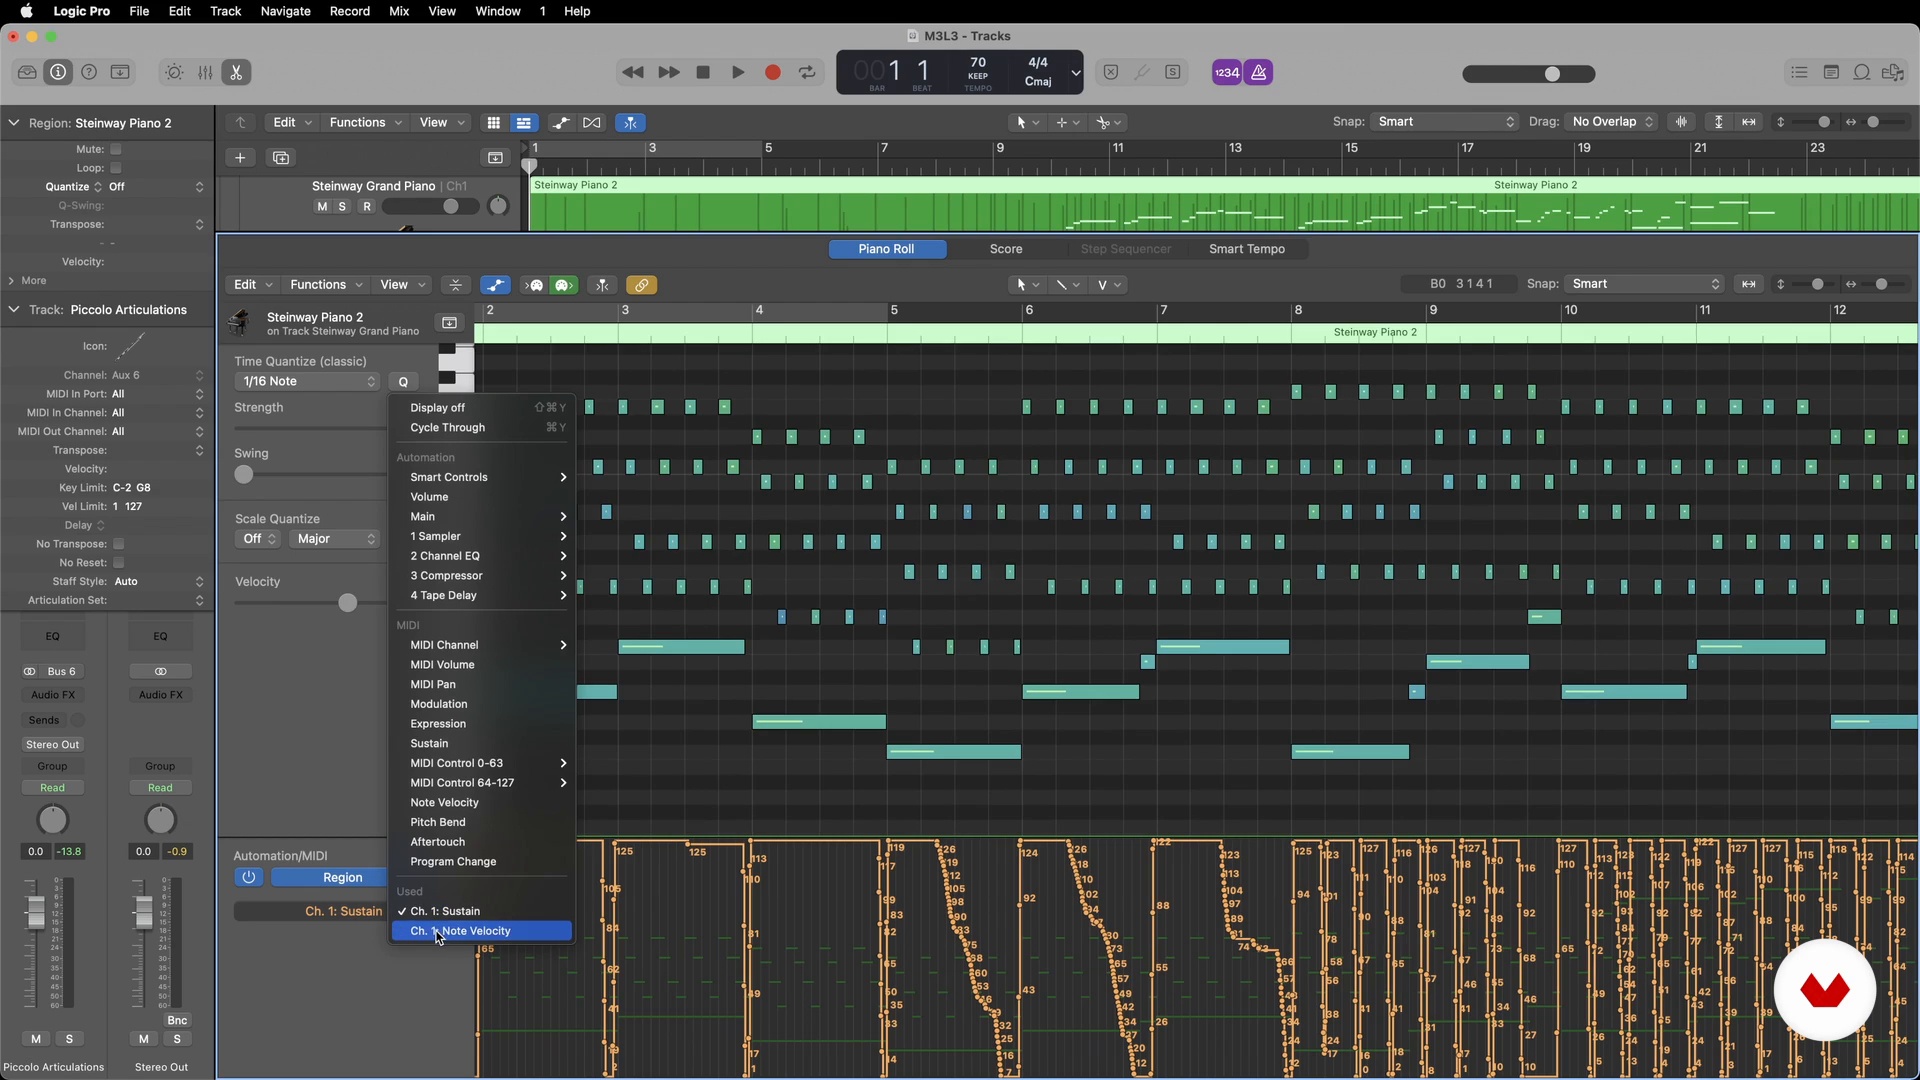
Task: Toggle Flex button in Tracks toolbar
Action: coord(592,122)
